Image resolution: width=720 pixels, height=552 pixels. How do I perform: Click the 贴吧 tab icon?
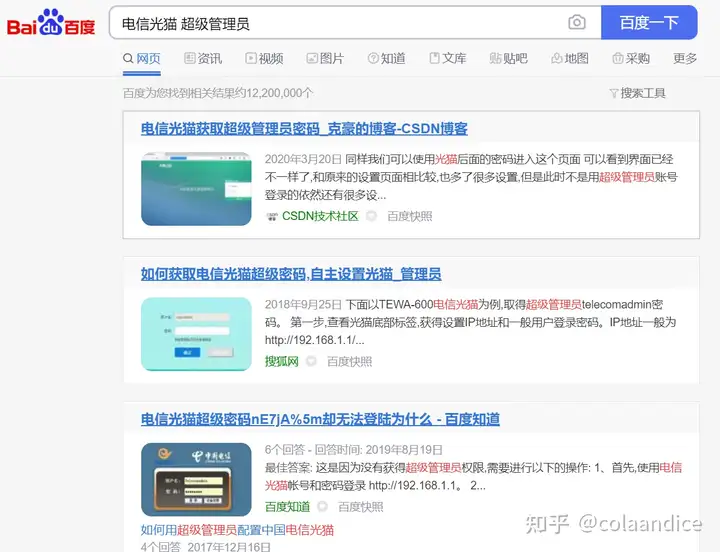[495, 58]
